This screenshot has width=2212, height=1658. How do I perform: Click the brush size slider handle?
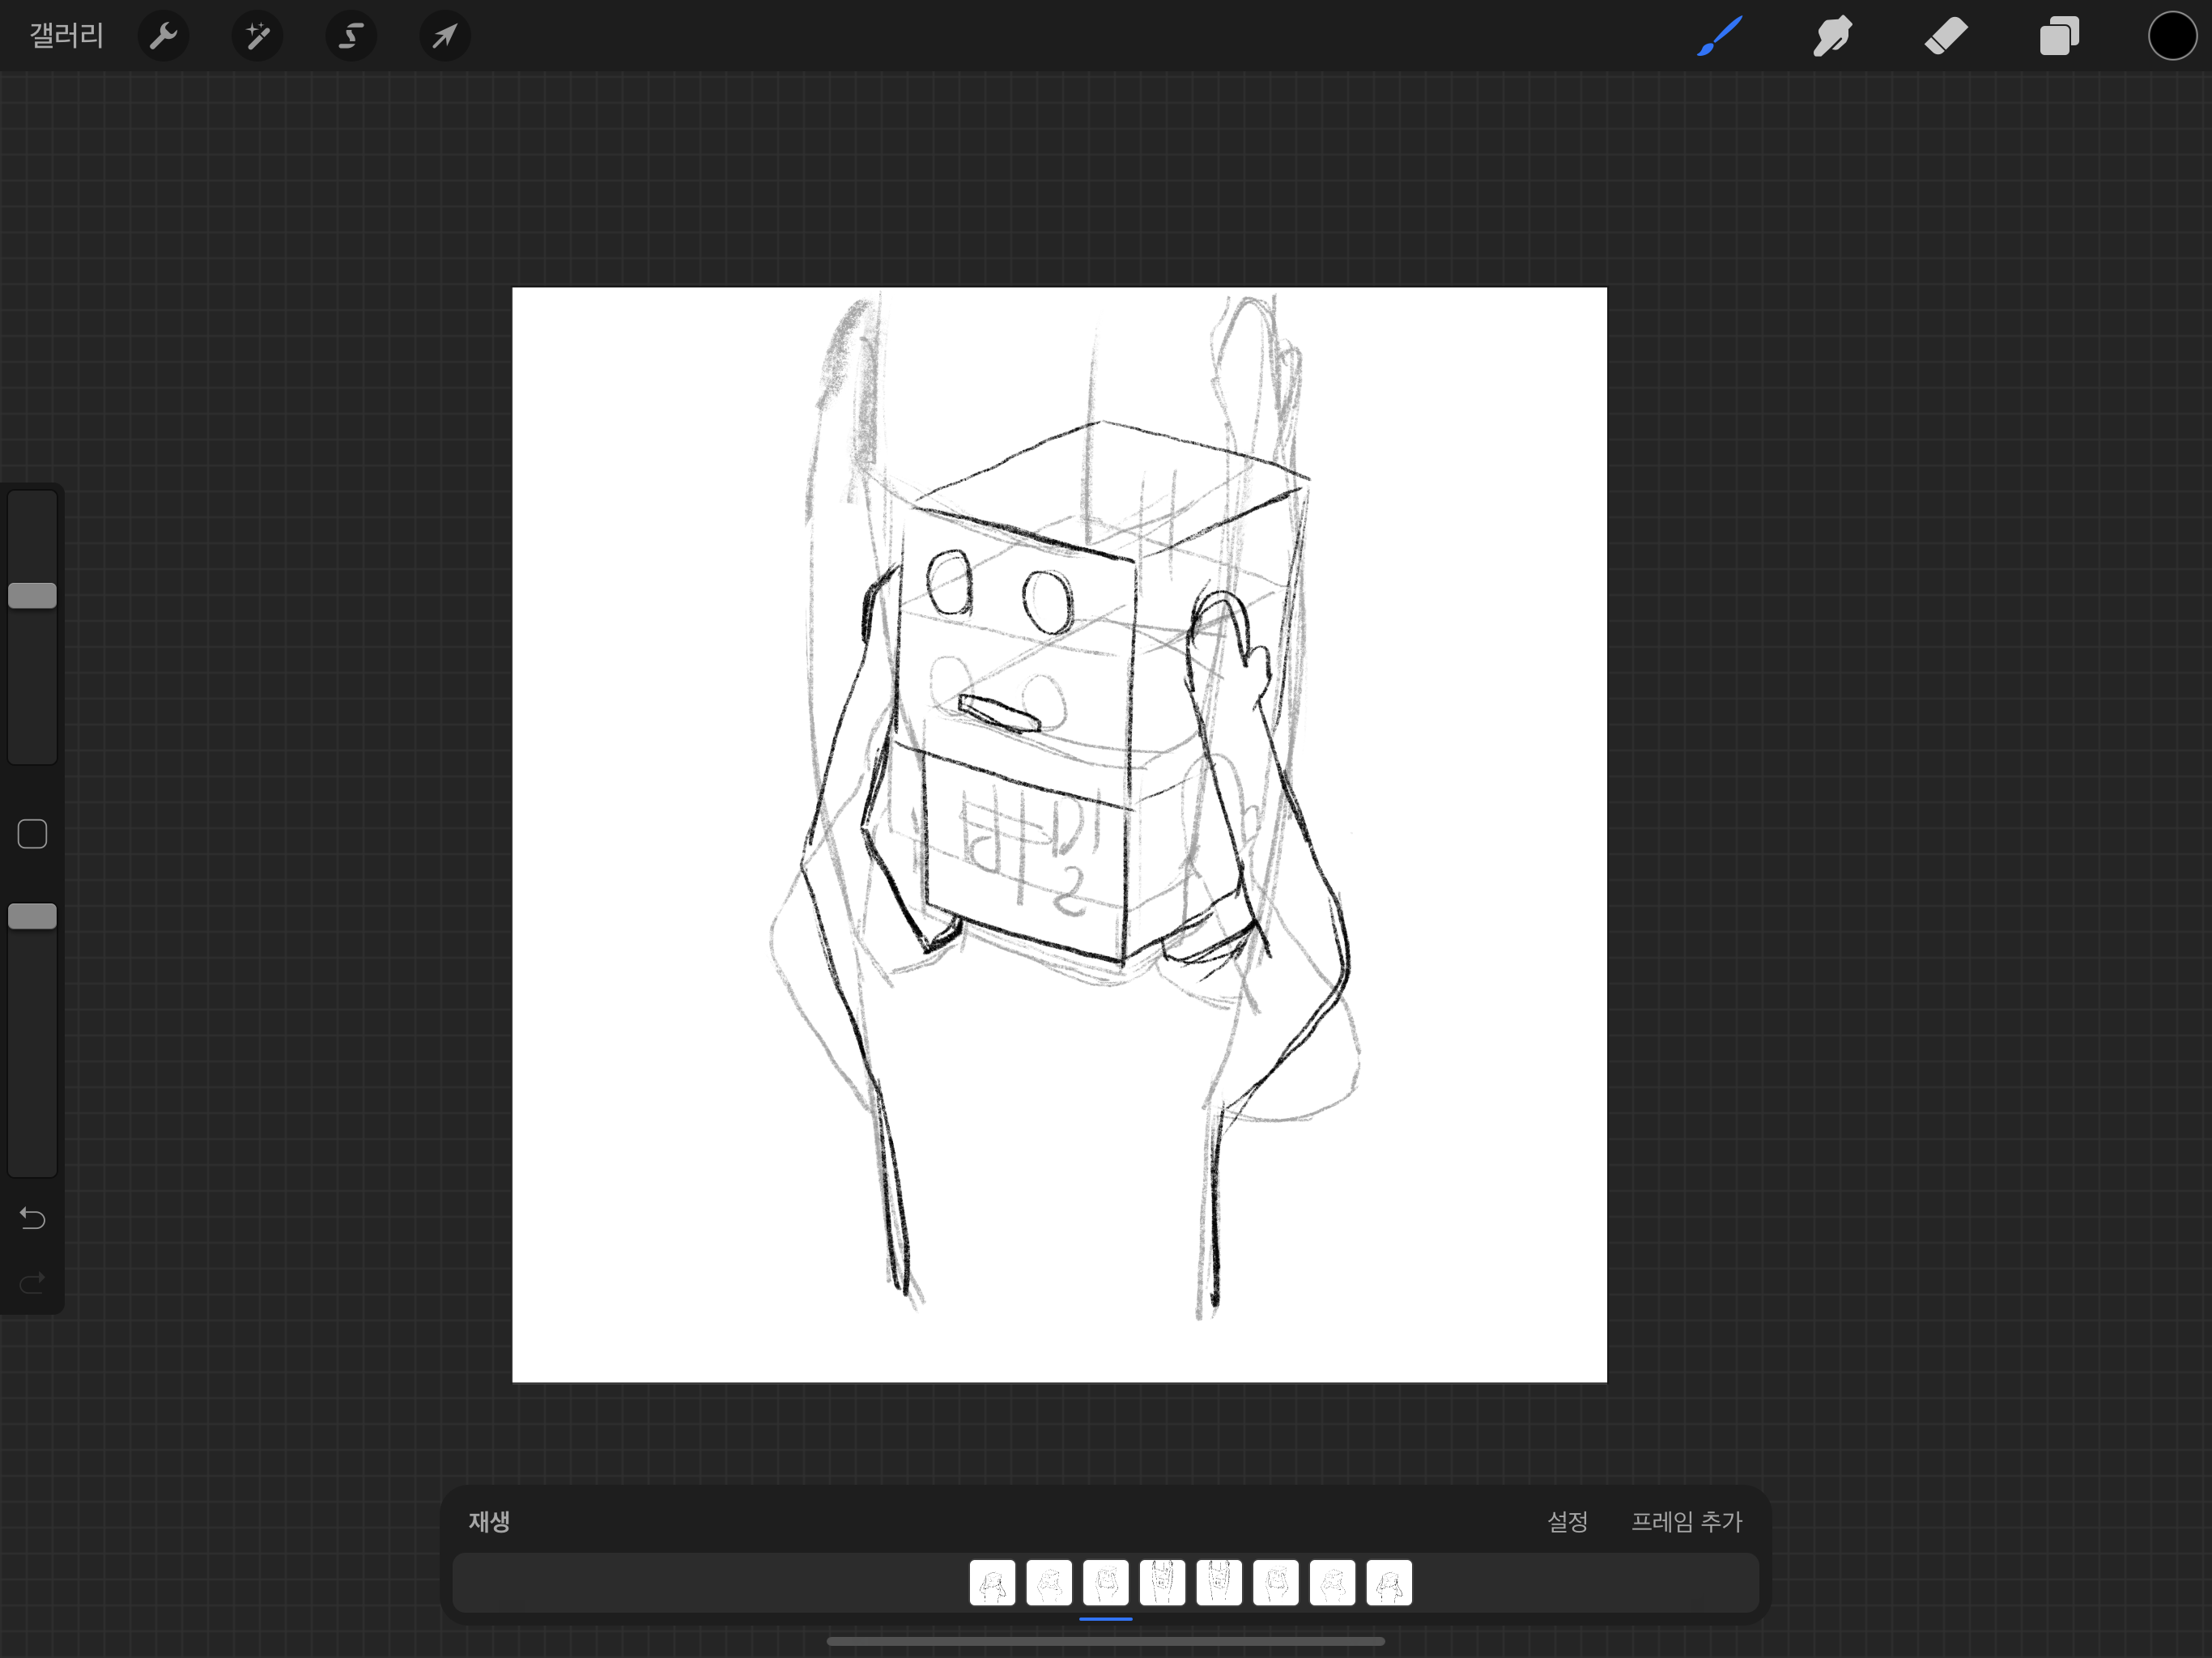coord(32,596)
